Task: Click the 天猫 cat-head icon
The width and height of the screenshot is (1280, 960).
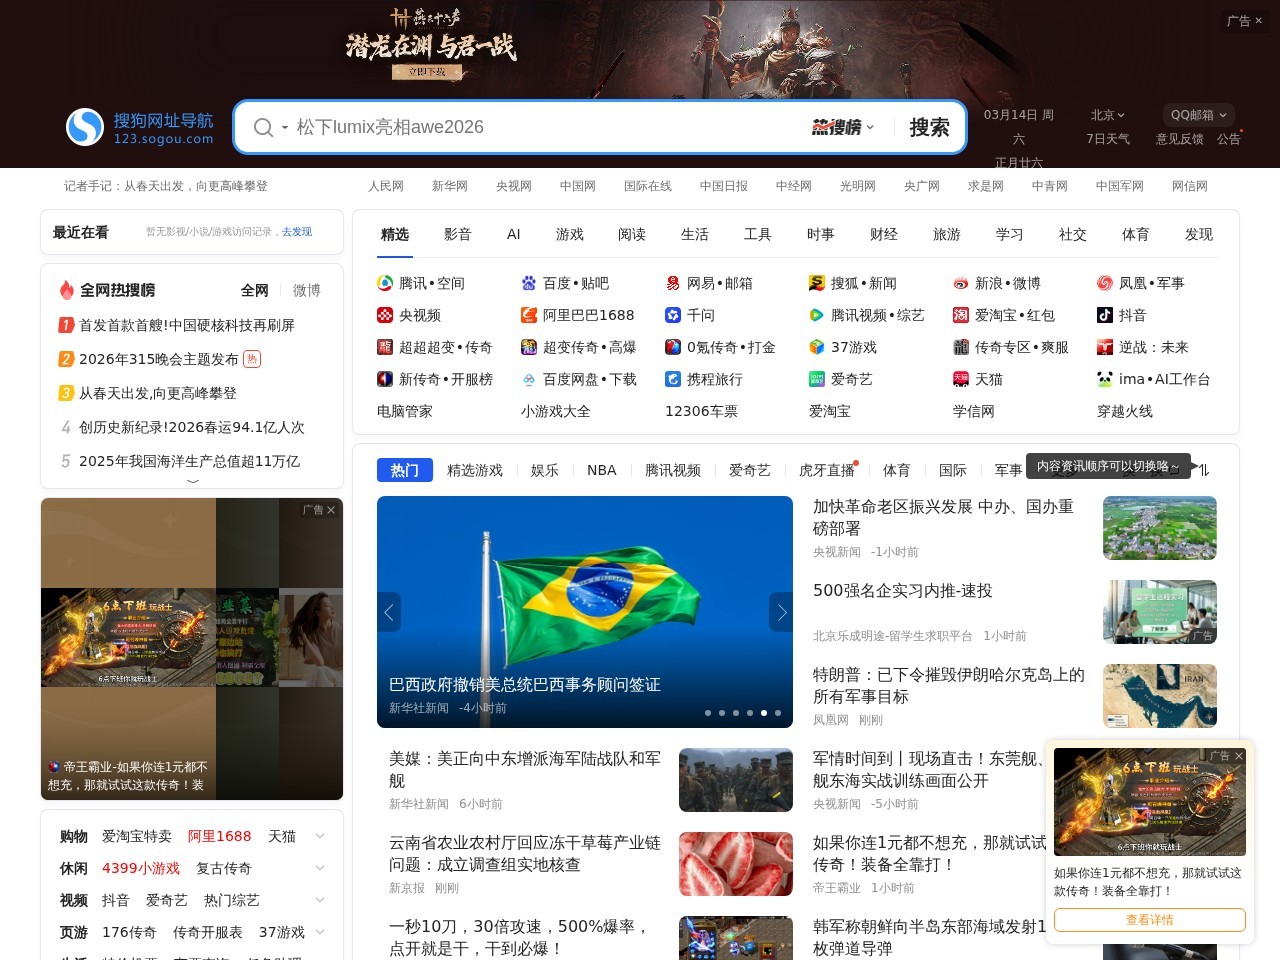Action: click(x=961, y=379)
